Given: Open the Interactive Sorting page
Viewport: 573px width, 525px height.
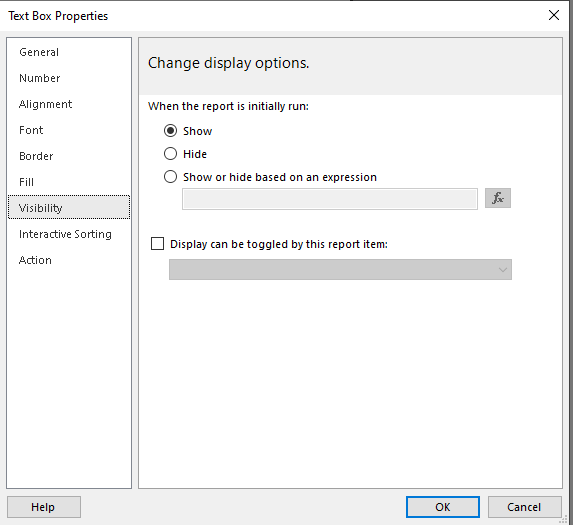Looking at the screenshot, I should pos(65,234).
